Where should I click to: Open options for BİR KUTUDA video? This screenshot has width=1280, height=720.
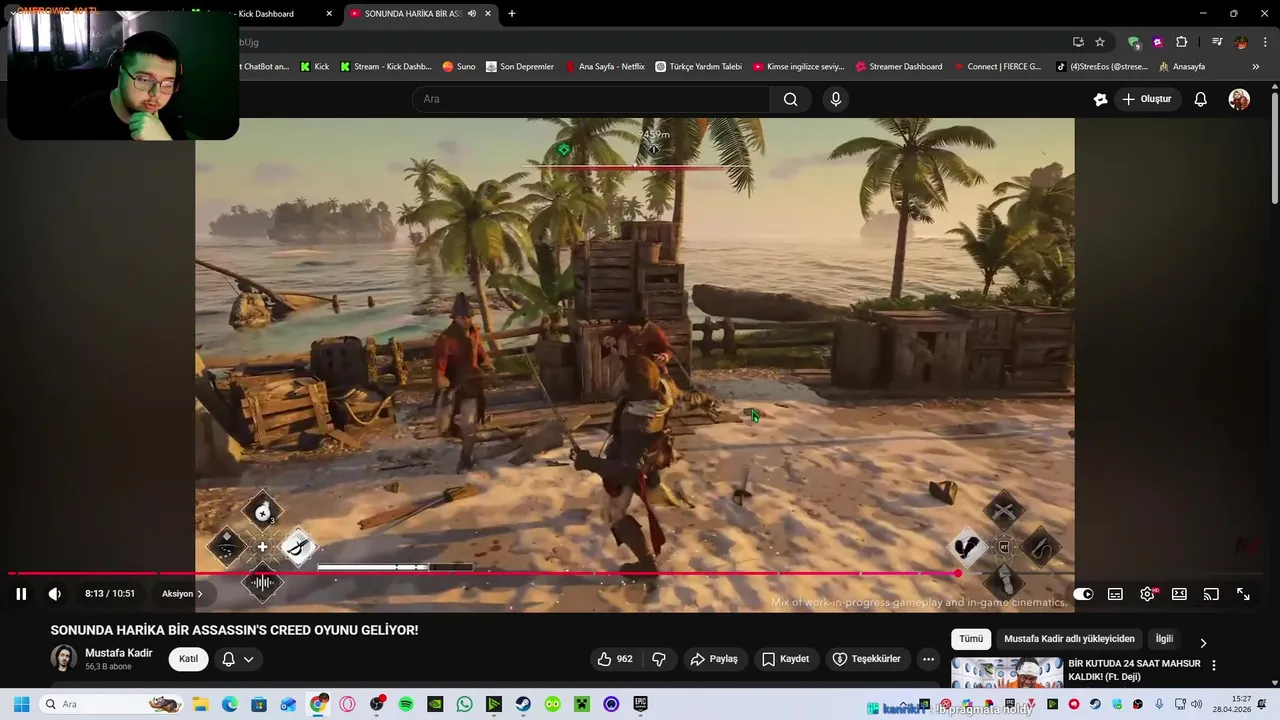pos(1214,665)
